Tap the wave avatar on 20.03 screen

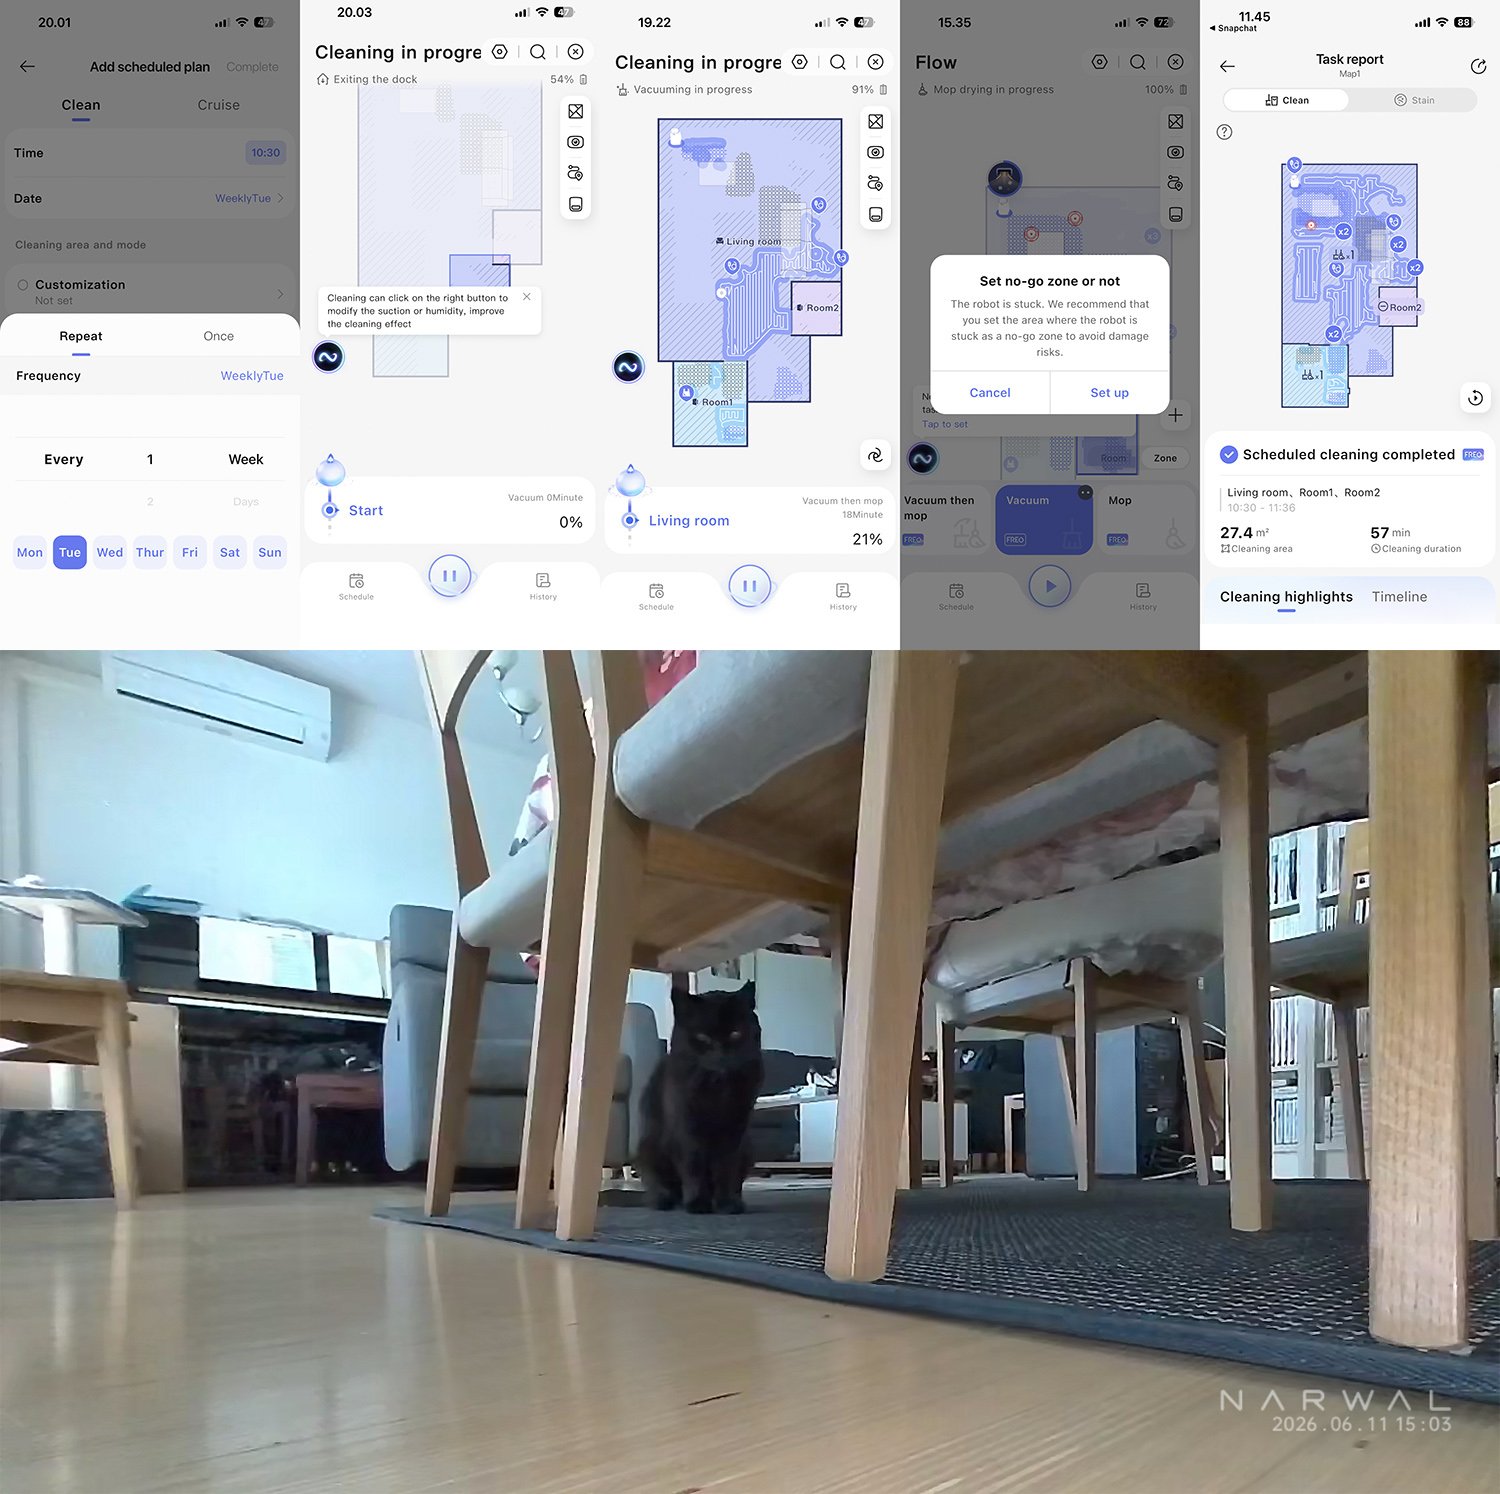point(328,357)
